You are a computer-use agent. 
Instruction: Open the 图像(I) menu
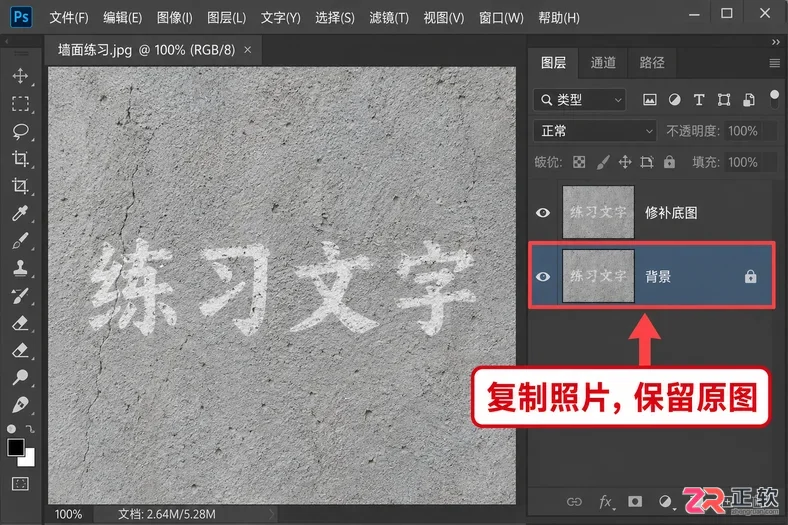pyautogui.click(x=175, y=18)
